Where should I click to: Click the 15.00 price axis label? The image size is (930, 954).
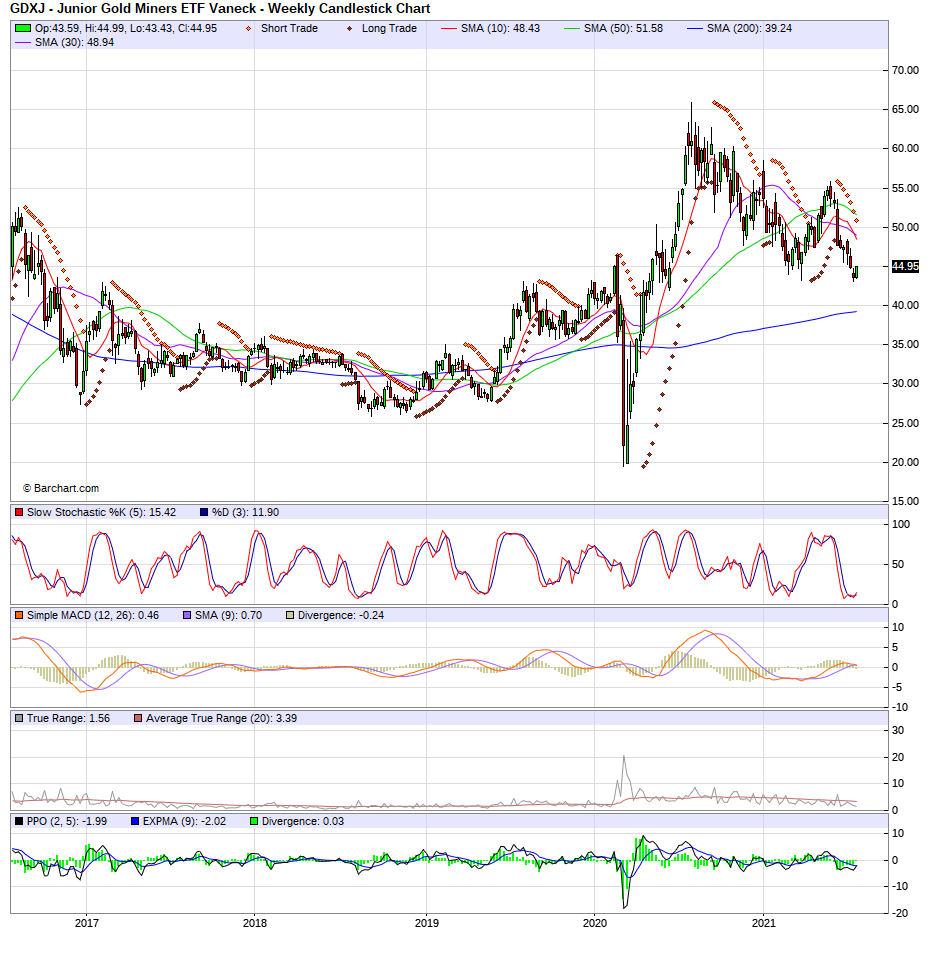(905, 501)
